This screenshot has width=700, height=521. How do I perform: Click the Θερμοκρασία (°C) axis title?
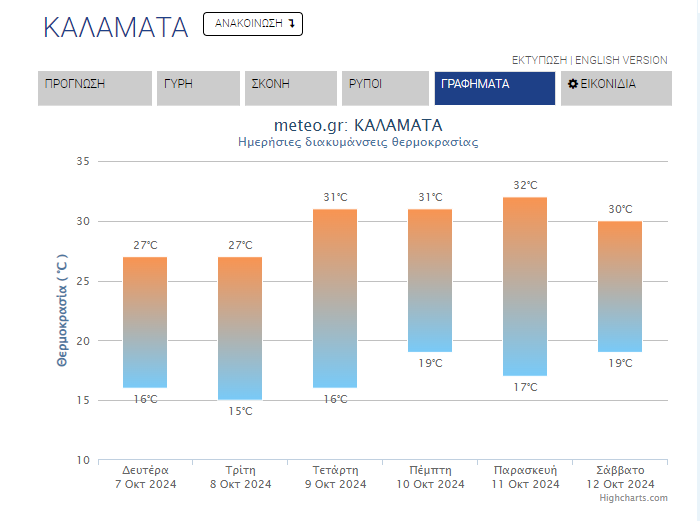pyautogui.click(x=62, y=310)
